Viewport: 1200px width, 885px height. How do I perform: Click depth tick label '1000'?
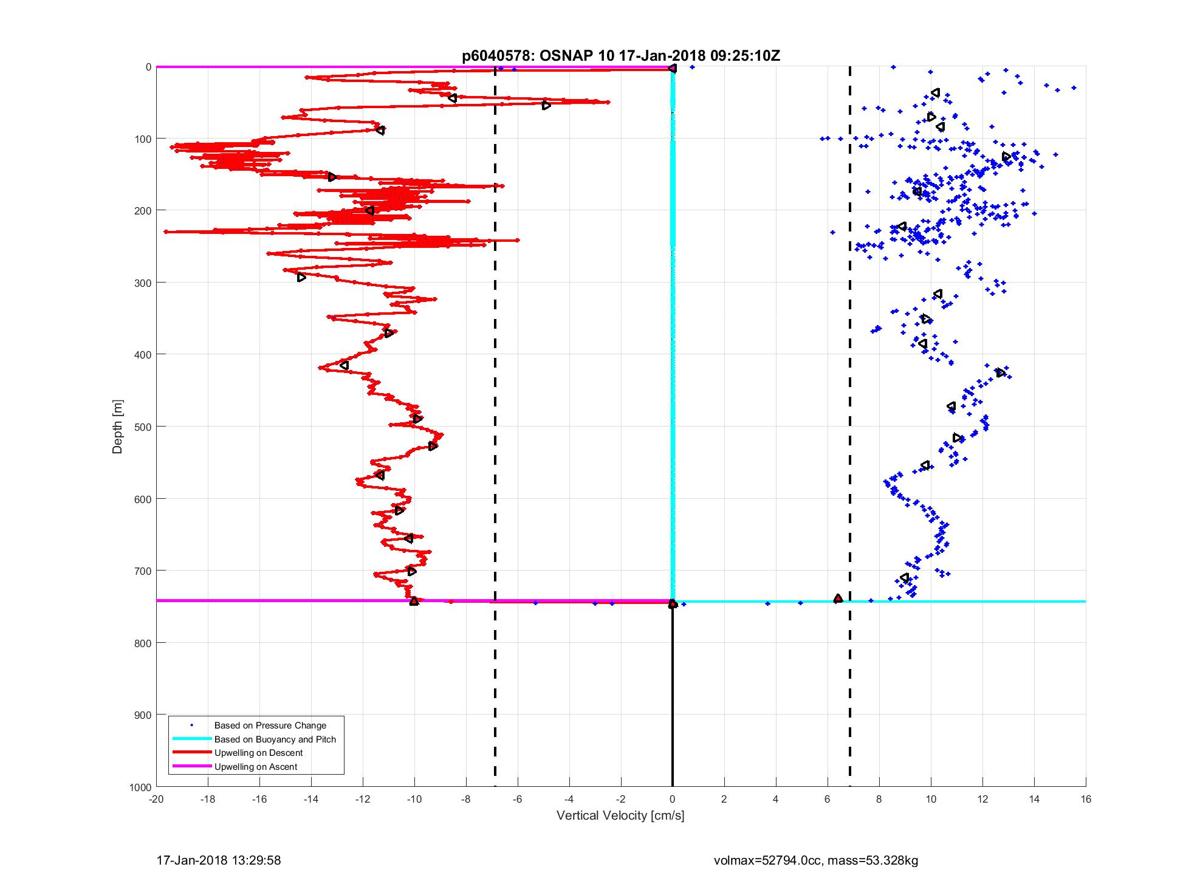[x=139, y=787]
